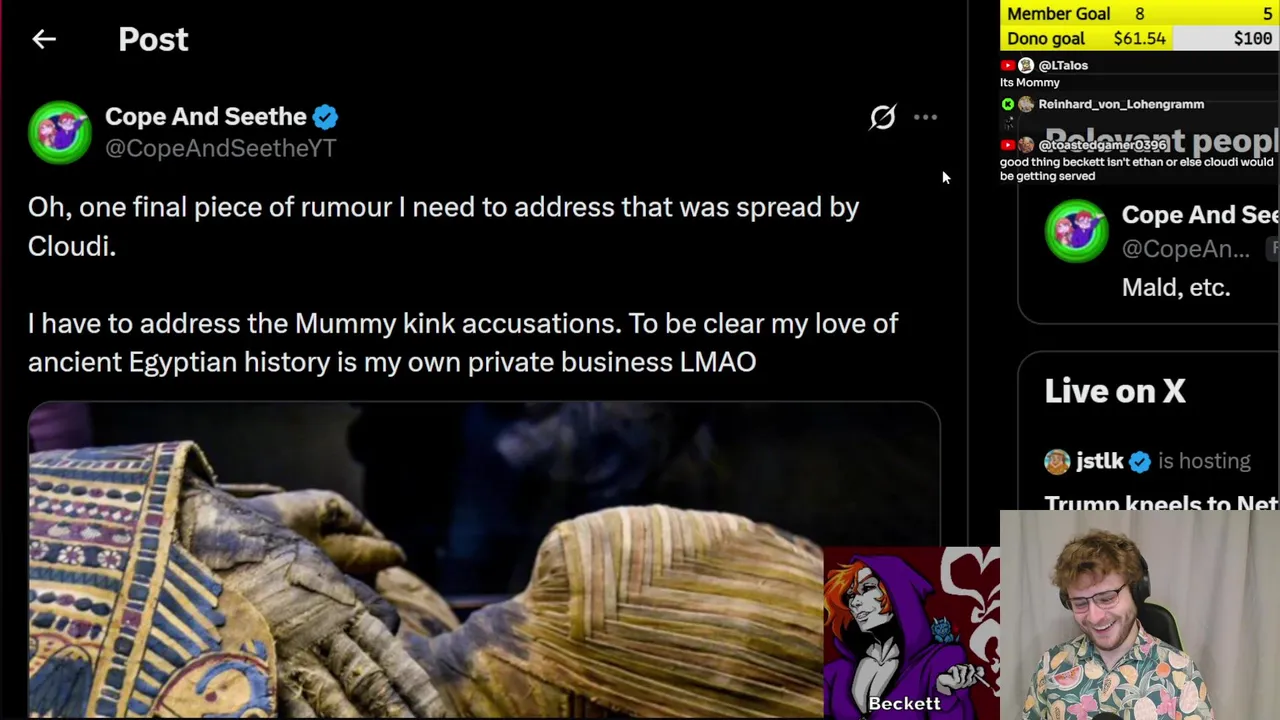Open the Grok explain-post icon

click(x=882, y=117)
